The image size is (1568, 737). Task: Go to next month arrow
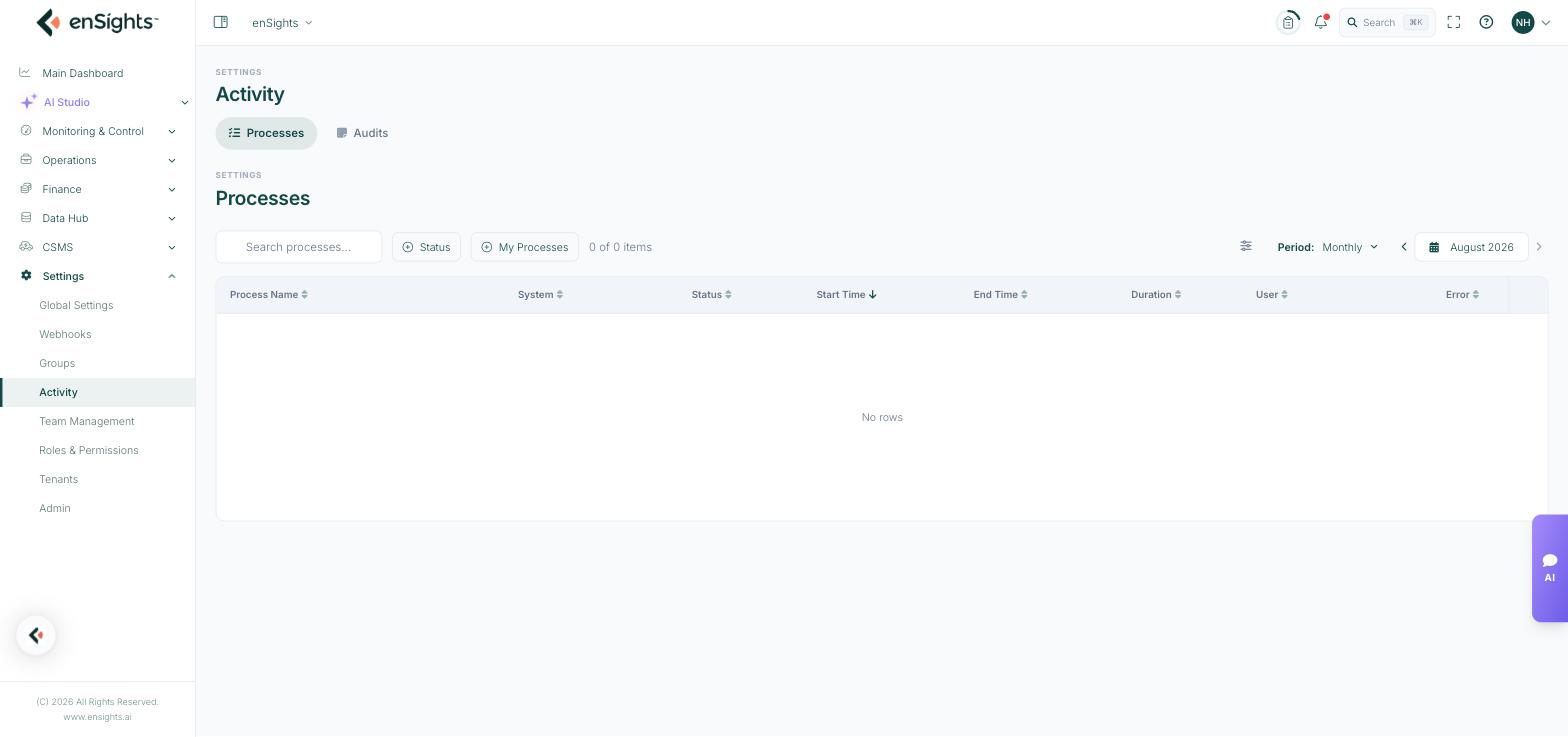click(1539, 247)
